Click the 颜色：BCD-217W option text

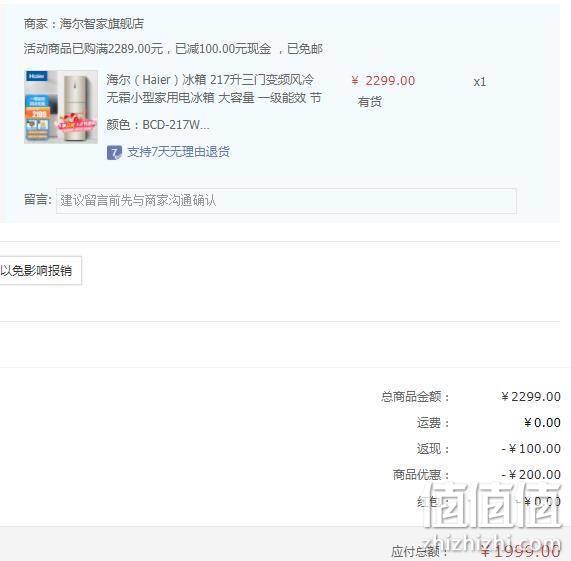[158, 125]
